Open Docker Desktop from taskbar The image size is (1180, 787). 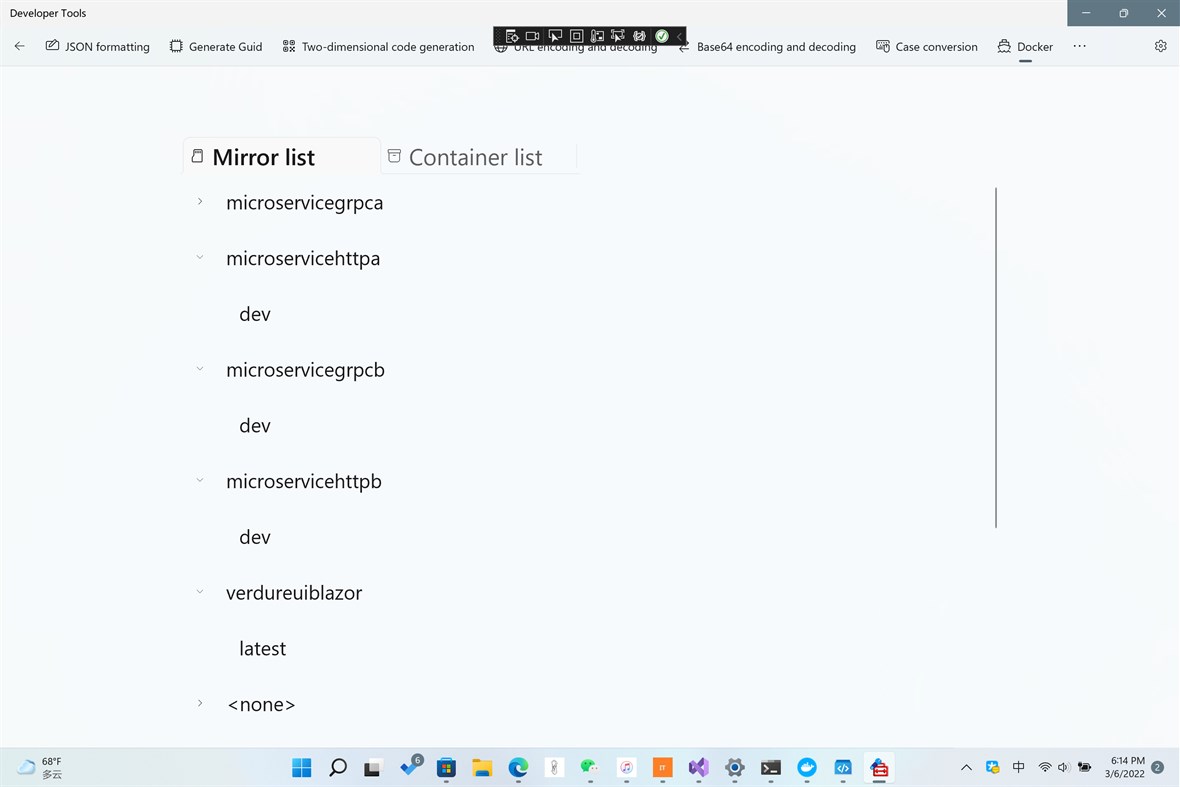(x=807, y=767)
